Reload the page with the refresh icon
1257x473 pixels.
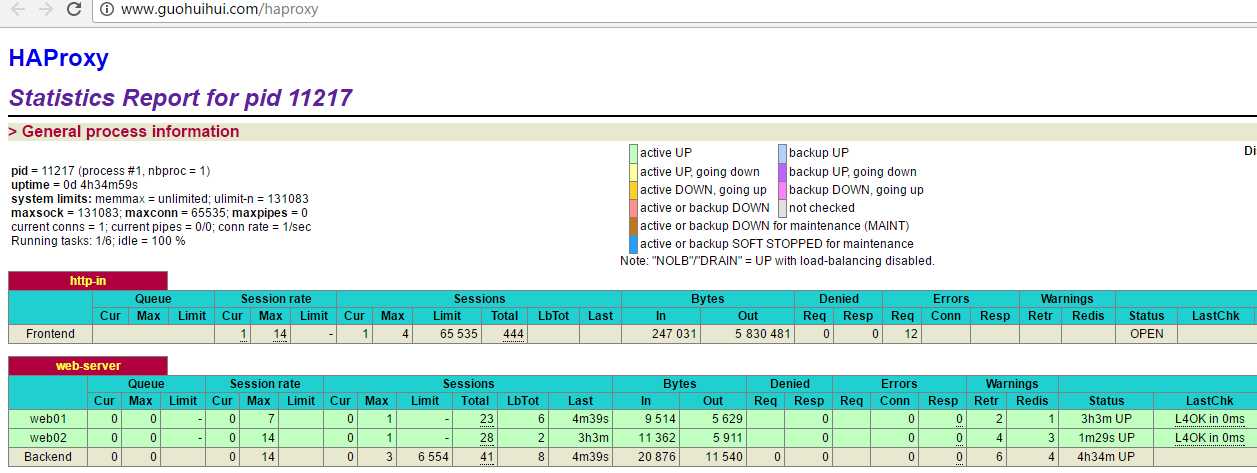[x=74, y=9]
